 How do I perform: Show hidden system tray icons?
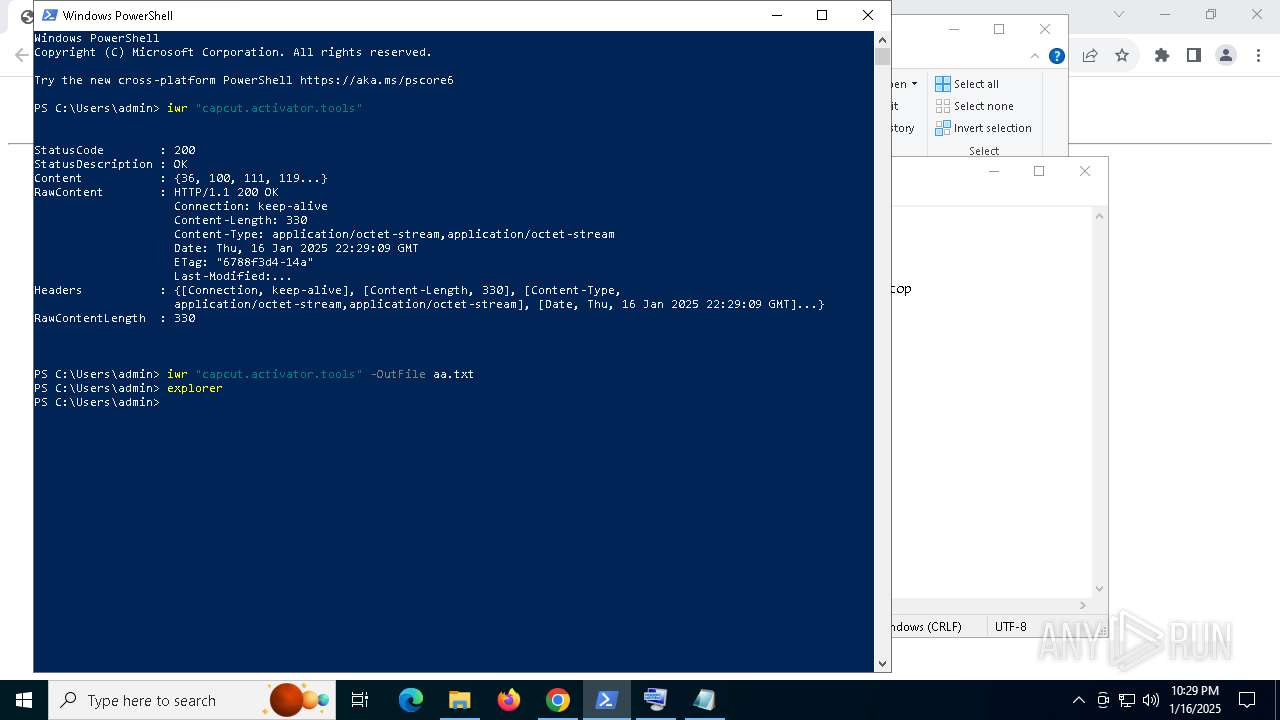1078,700
